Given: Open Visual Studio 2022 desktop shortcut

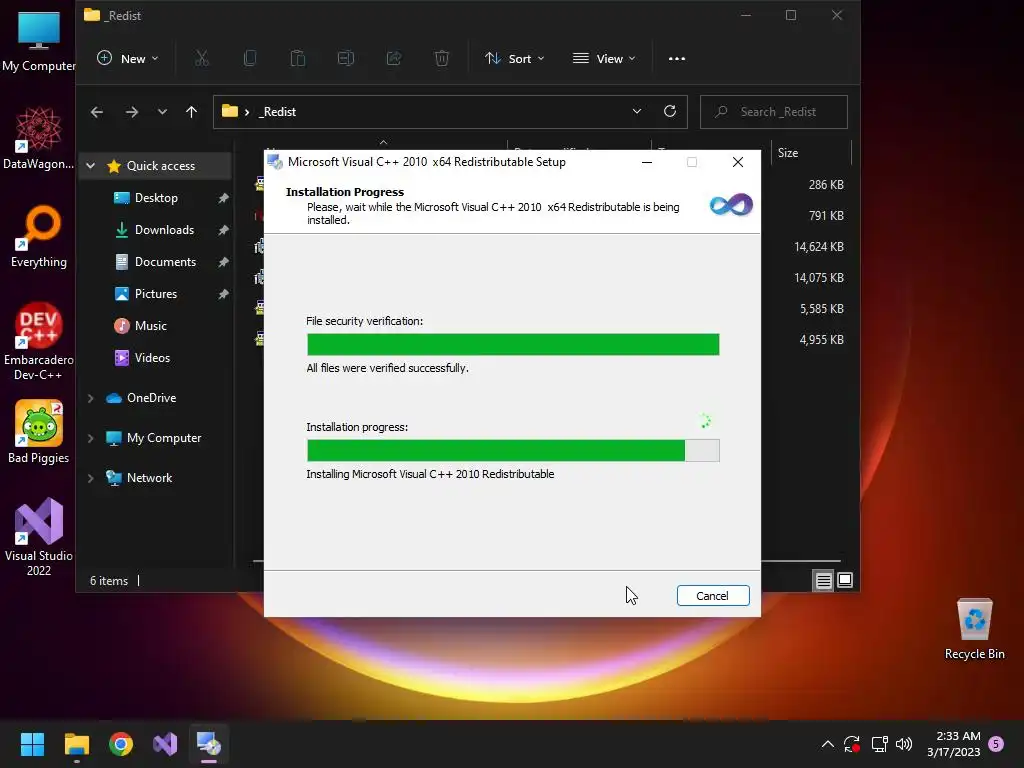Looking at the screenshot, I should pos(39,537).
